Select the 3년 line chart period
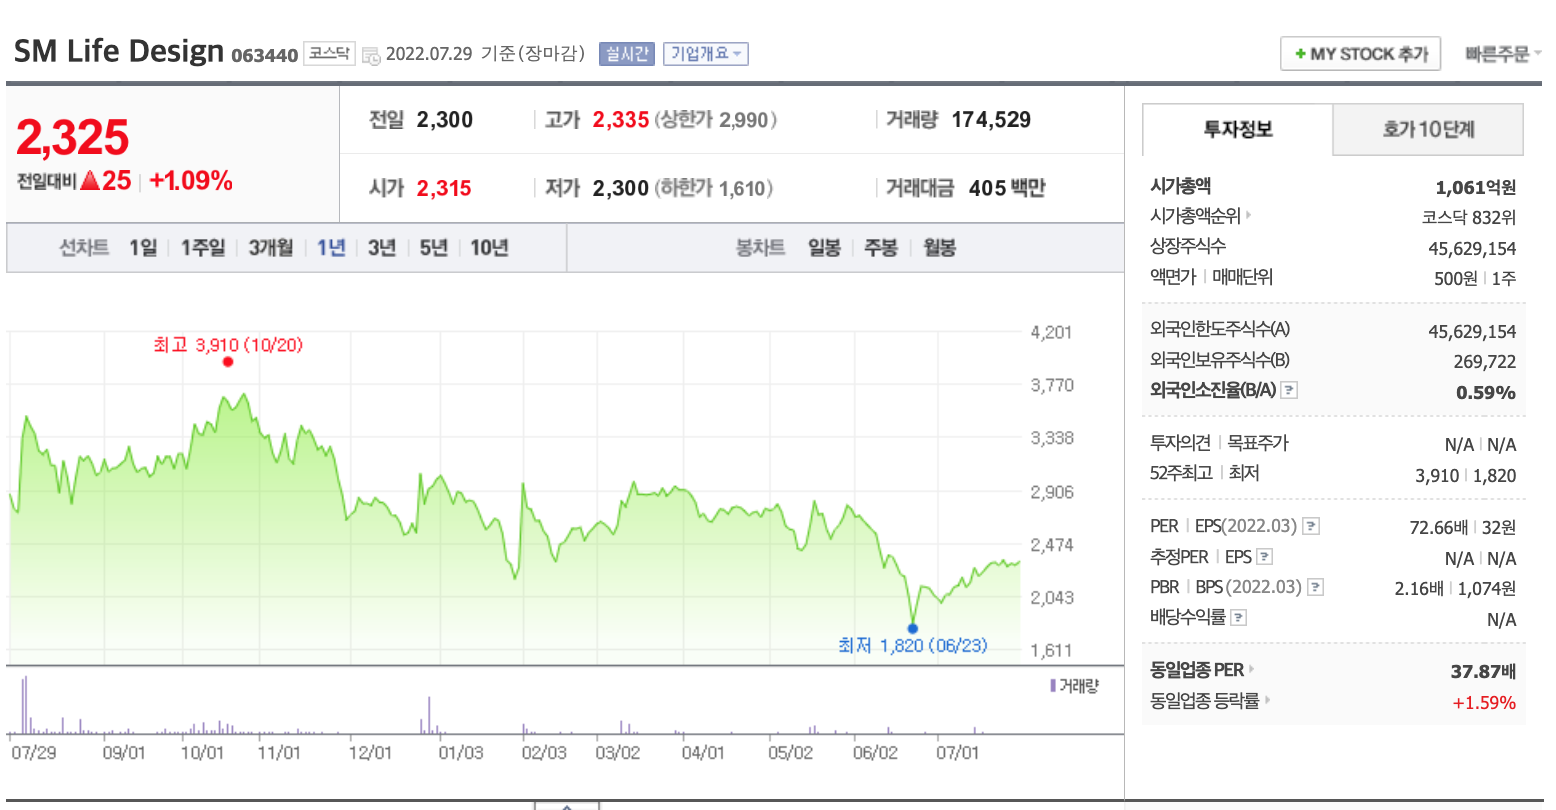Image resolution: width=1556 pixels, height=810 pixels. point(382,248)
